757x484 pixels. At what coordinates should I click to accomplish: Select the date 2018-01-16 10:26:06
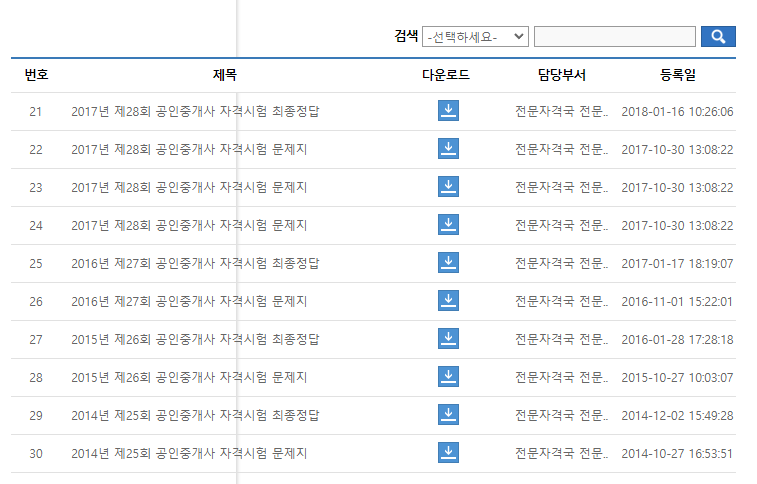677,111
